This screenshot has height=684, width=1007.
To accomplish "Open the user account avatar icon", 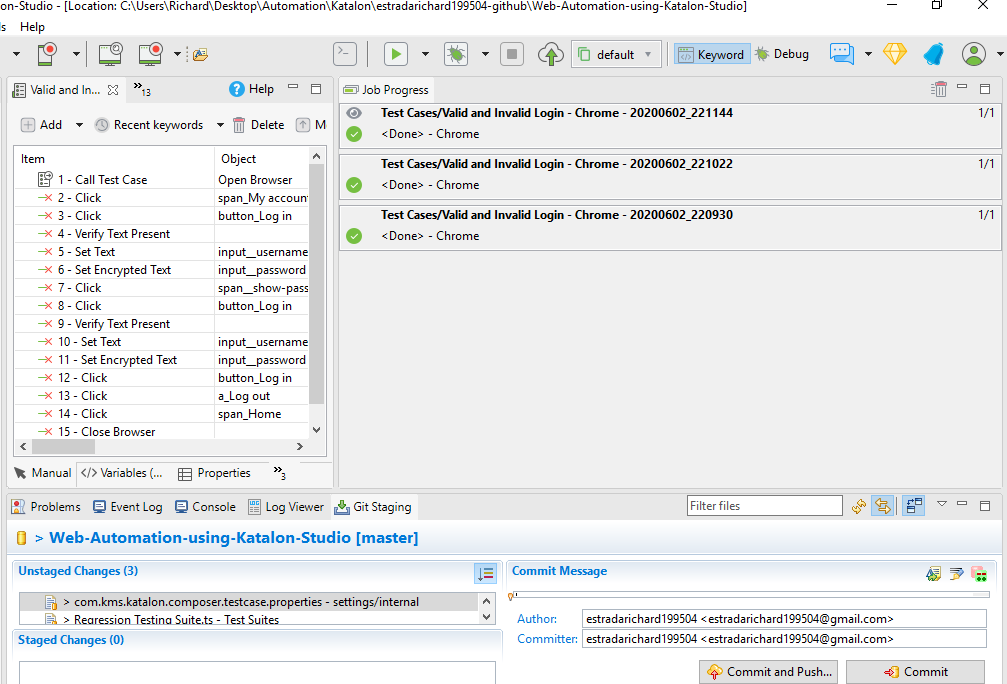I will tap(974, 54).
